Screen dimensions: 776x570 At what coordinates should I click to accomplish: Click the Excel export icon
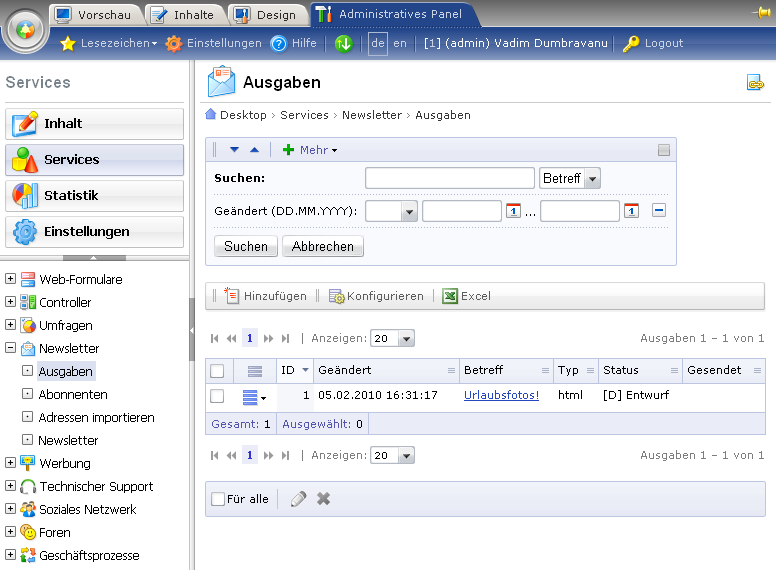(x=450, y=296)
